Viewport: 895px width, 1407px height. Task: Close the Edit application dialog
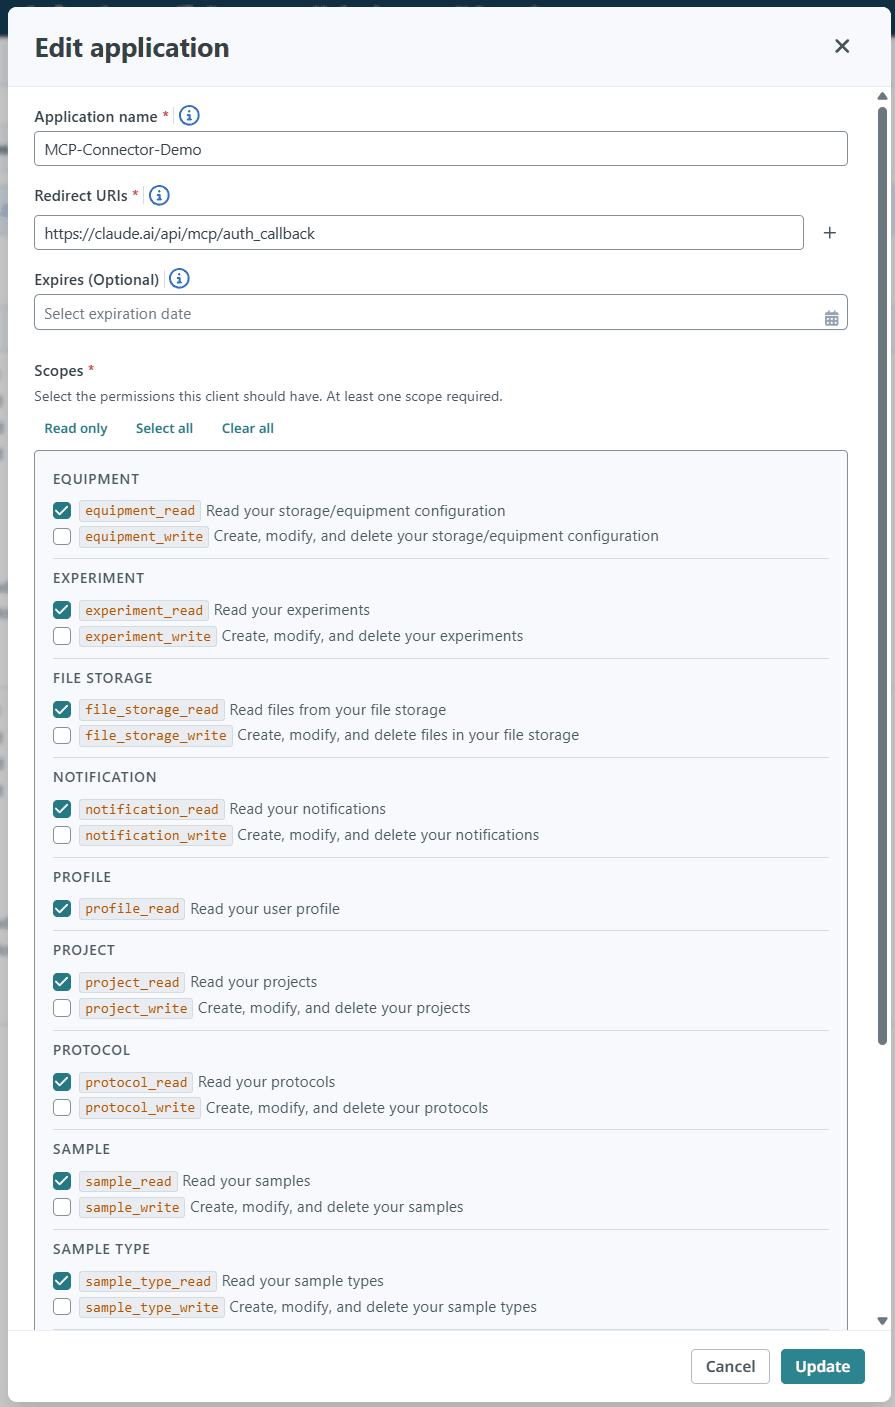[842, 46]
